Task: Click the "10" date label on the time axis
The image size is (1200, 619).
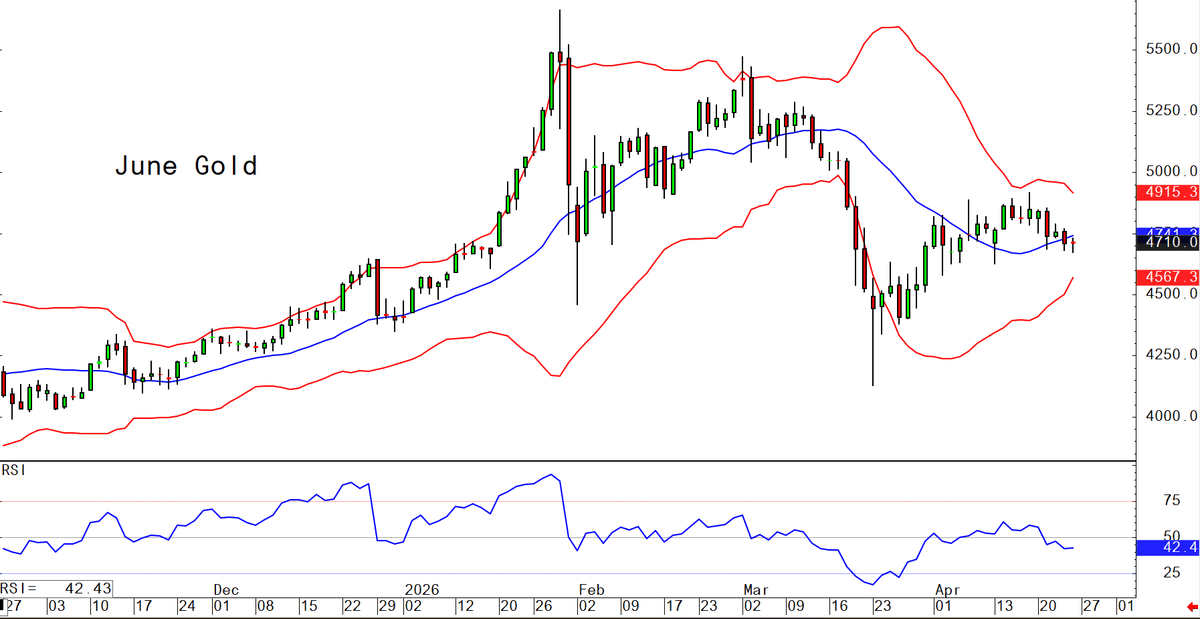Action: point(99,606)
